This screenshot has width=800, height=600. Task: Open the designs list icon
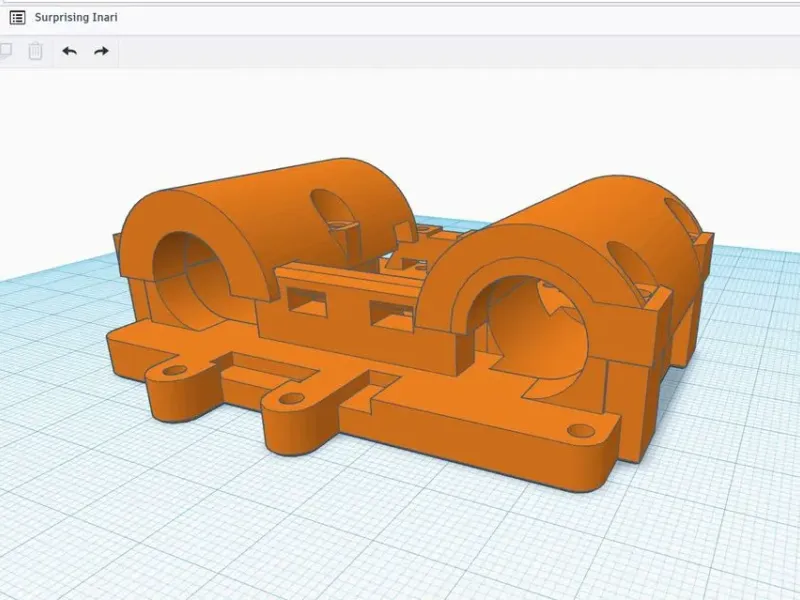tap(17, 18)
